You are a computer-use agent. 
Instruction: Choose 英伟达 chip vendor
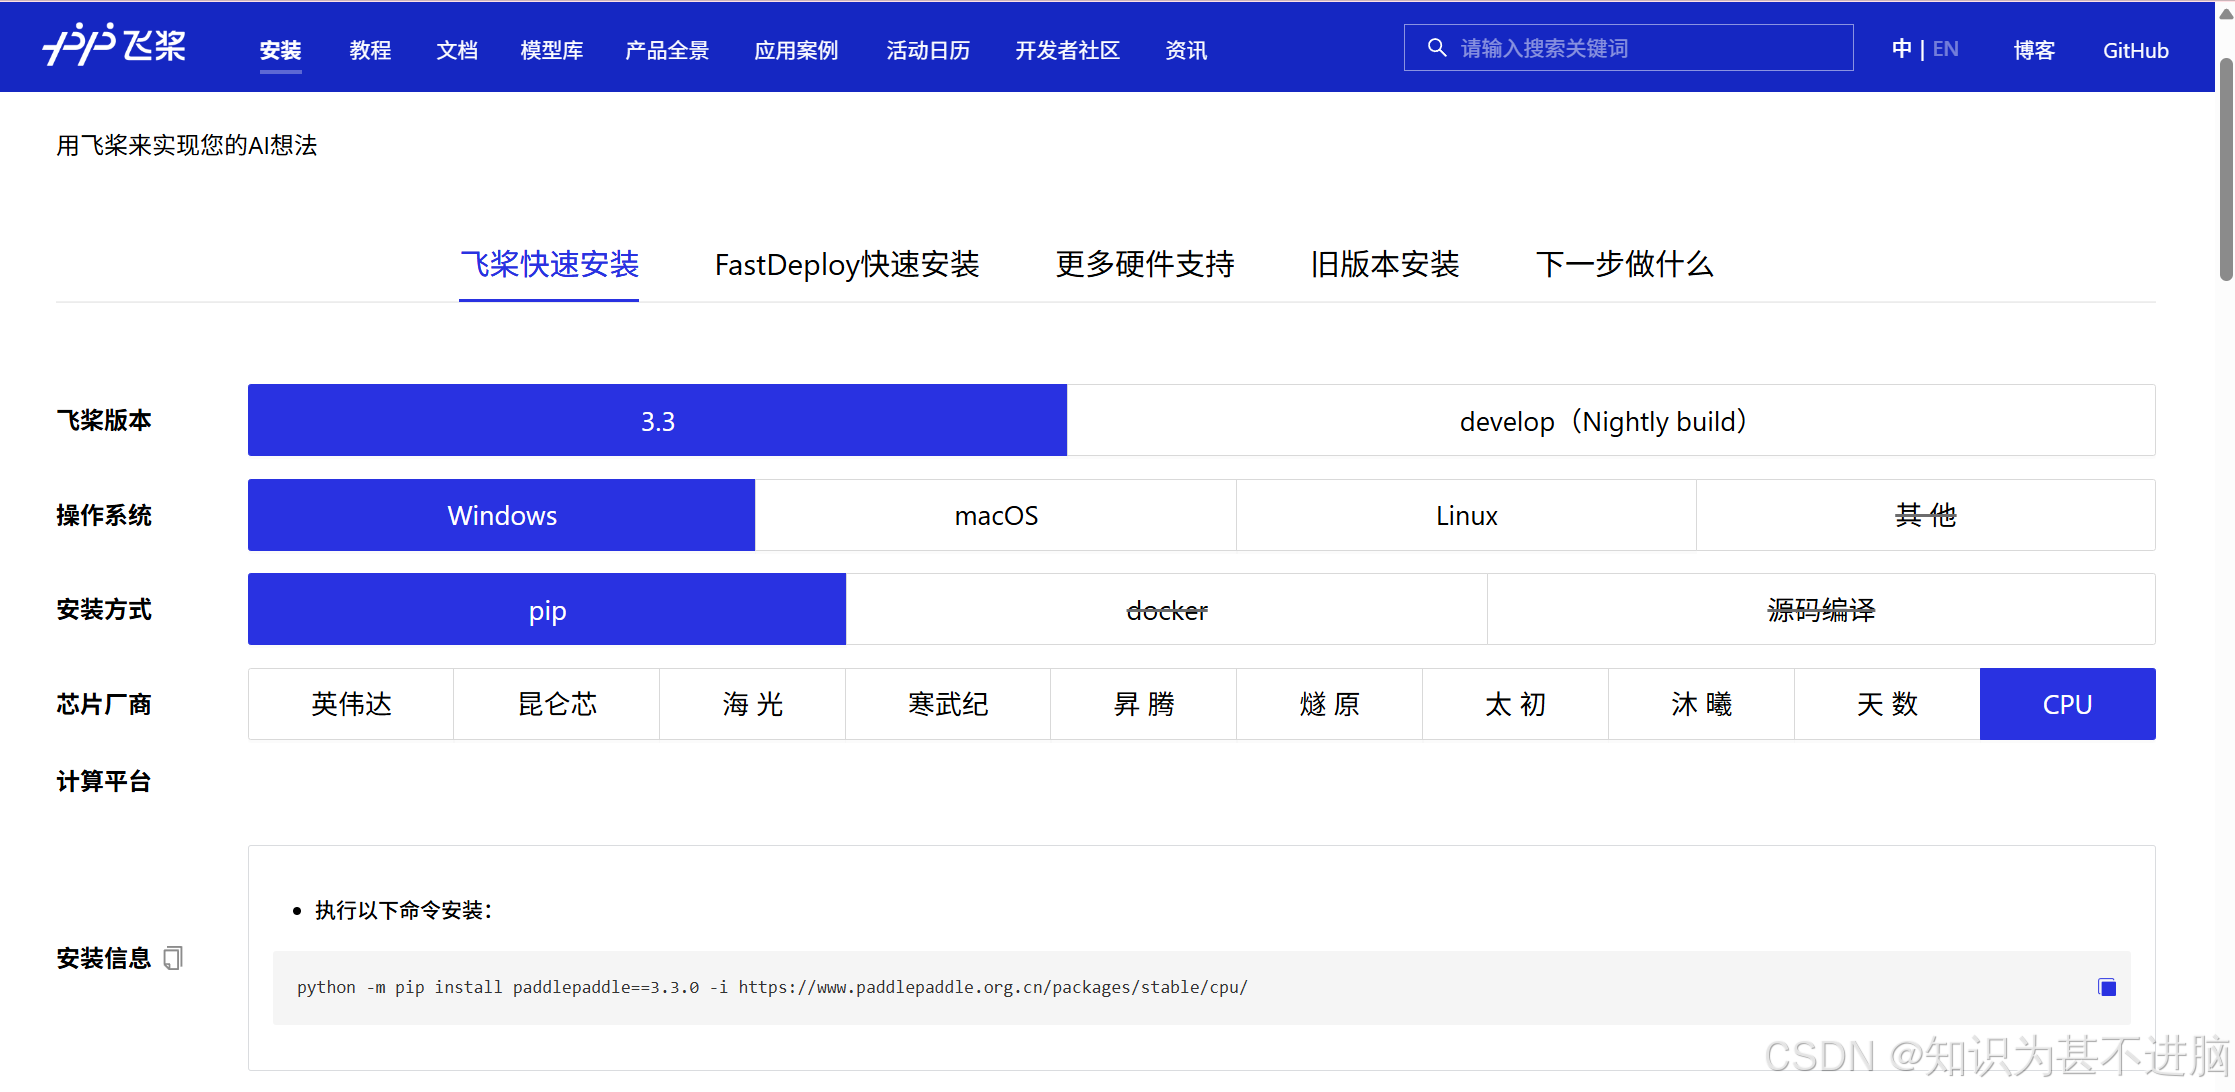[351, 704]
